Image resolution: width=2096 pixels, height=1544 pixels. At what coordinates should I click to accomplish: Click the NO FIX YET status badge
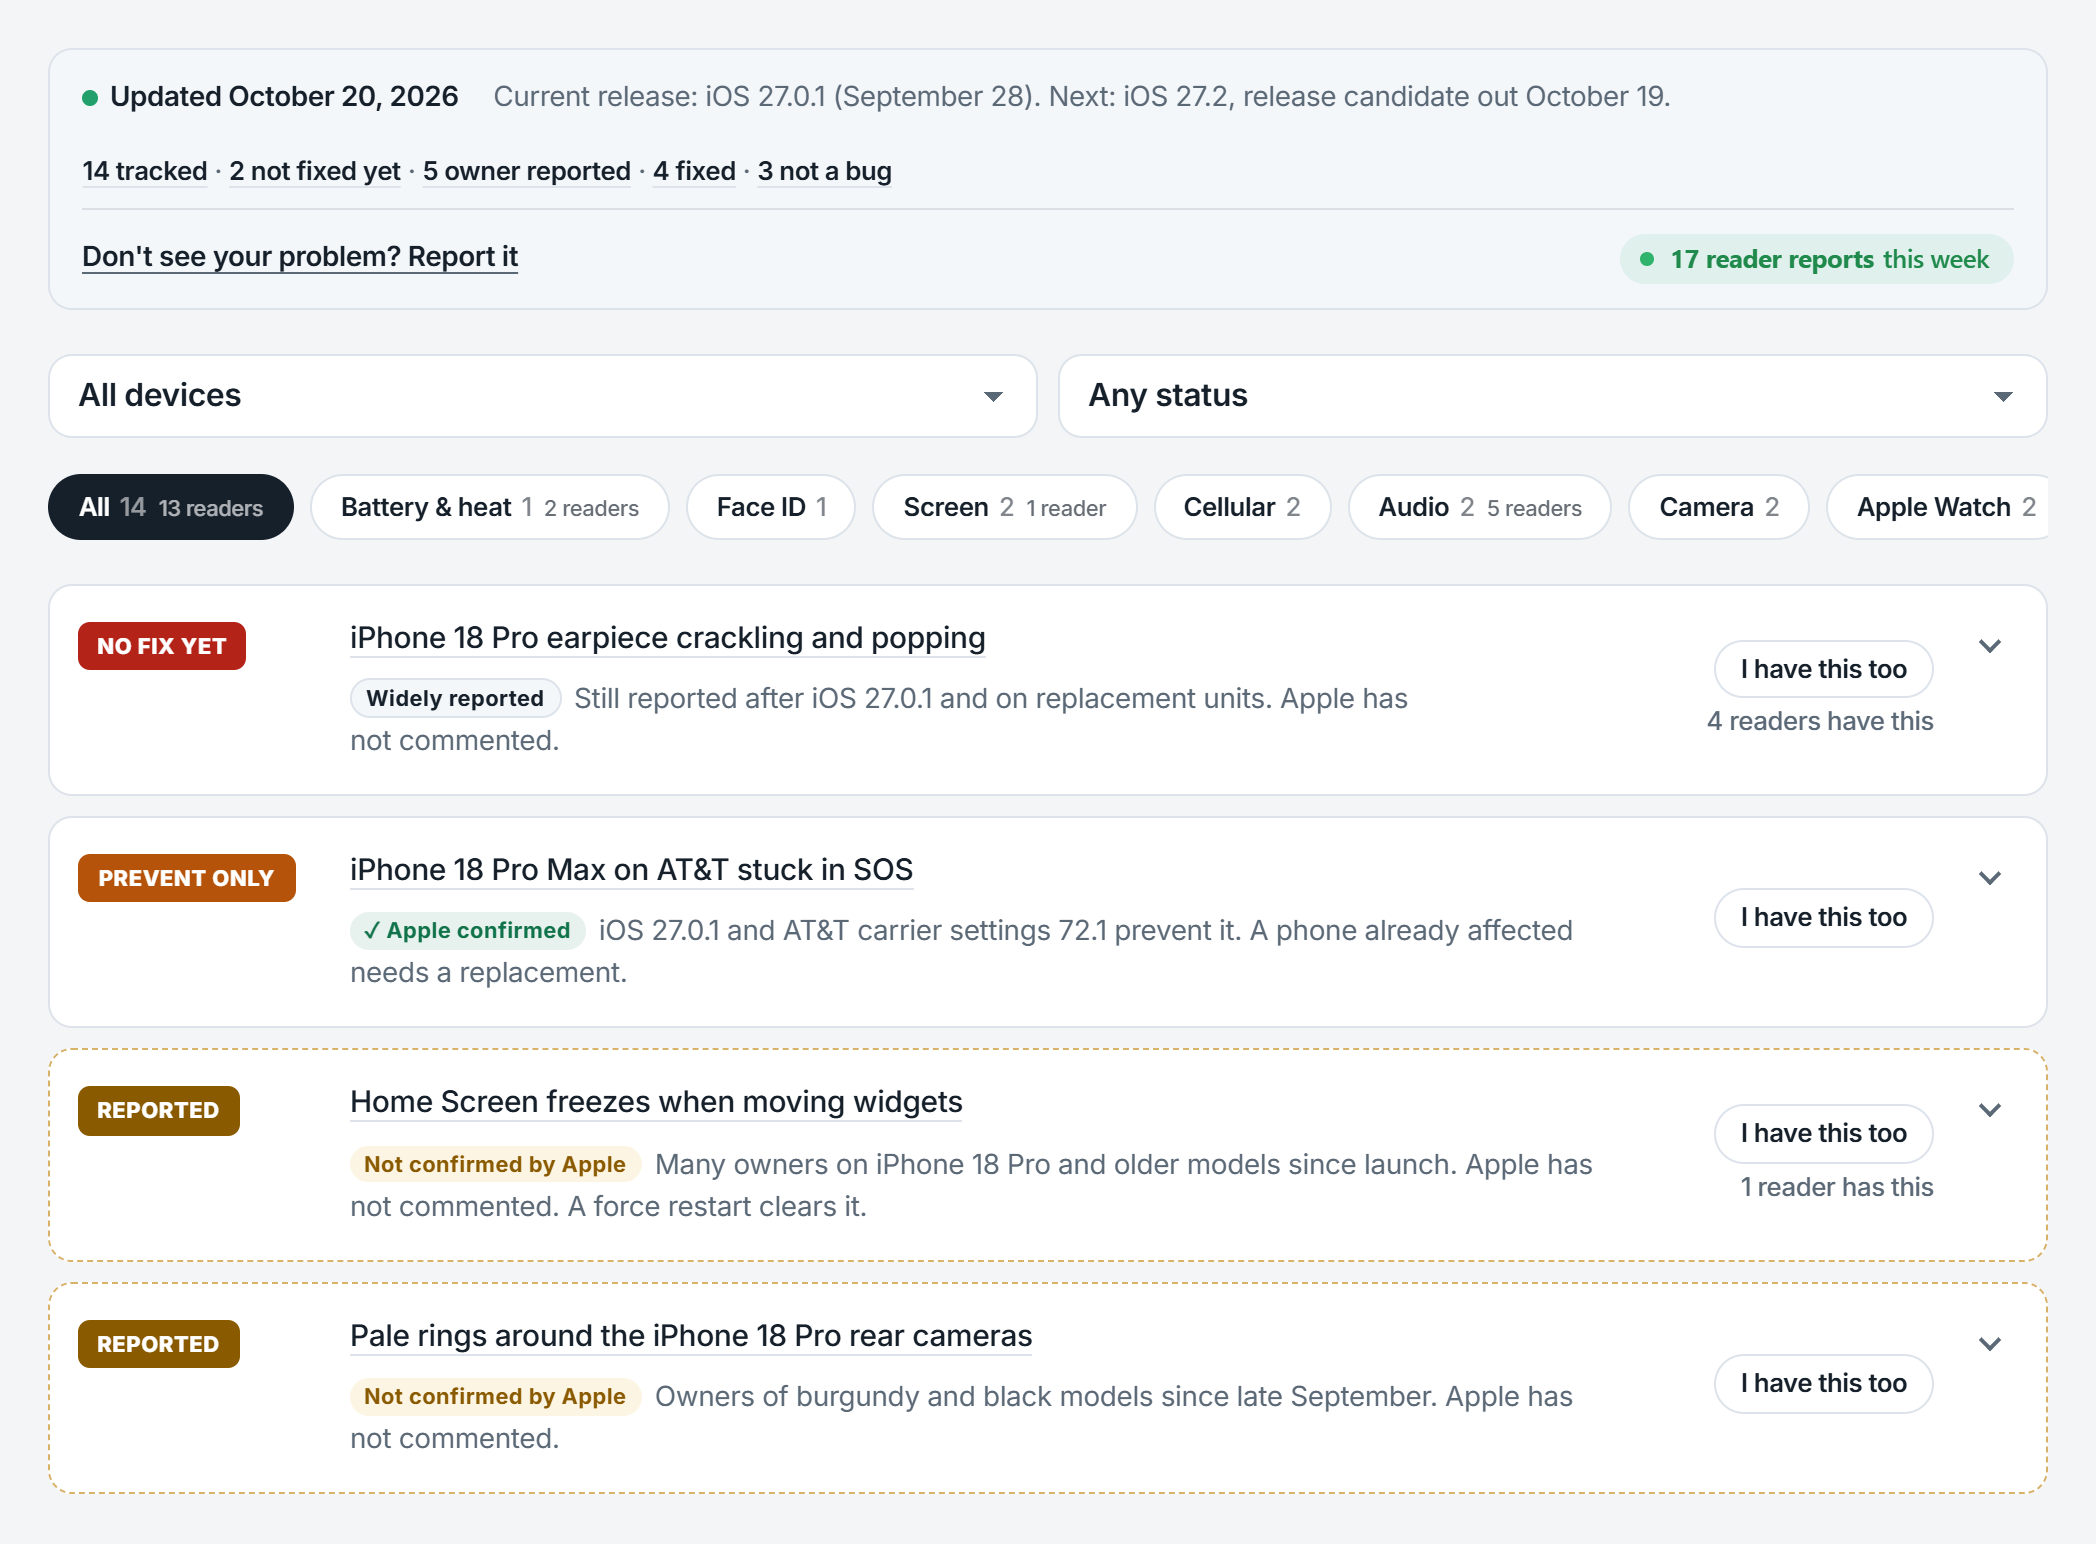(x=162, y=646)
